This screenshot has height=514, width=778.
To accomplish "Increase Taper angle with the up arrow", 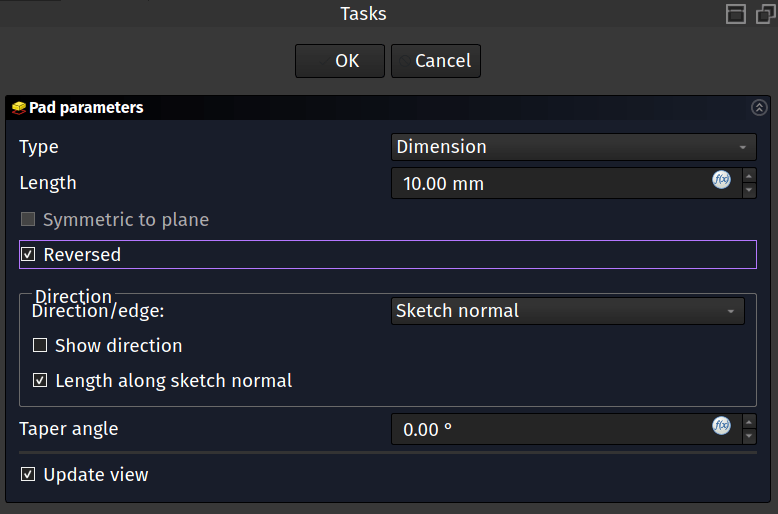I will tap(749, 422).
